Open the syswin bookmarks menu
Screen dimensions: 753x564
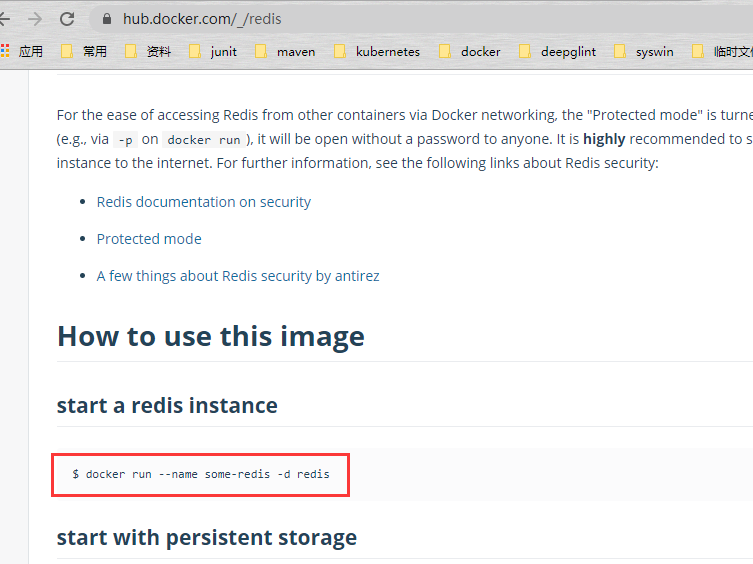pos(644,51)
